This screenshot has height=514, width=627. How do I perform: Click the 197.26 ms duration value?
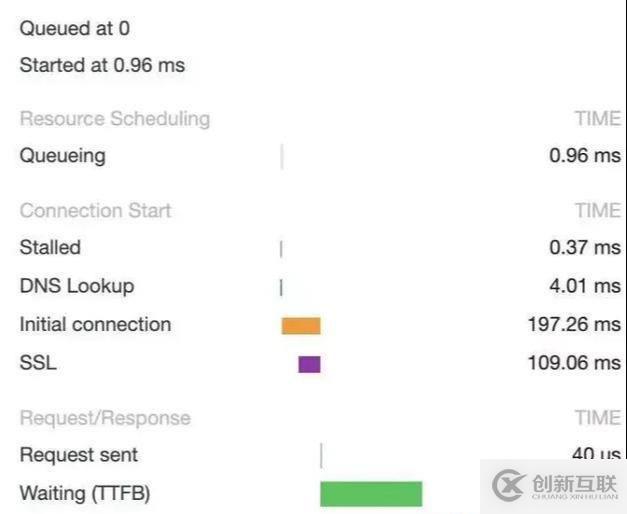(x=573, y=324)
